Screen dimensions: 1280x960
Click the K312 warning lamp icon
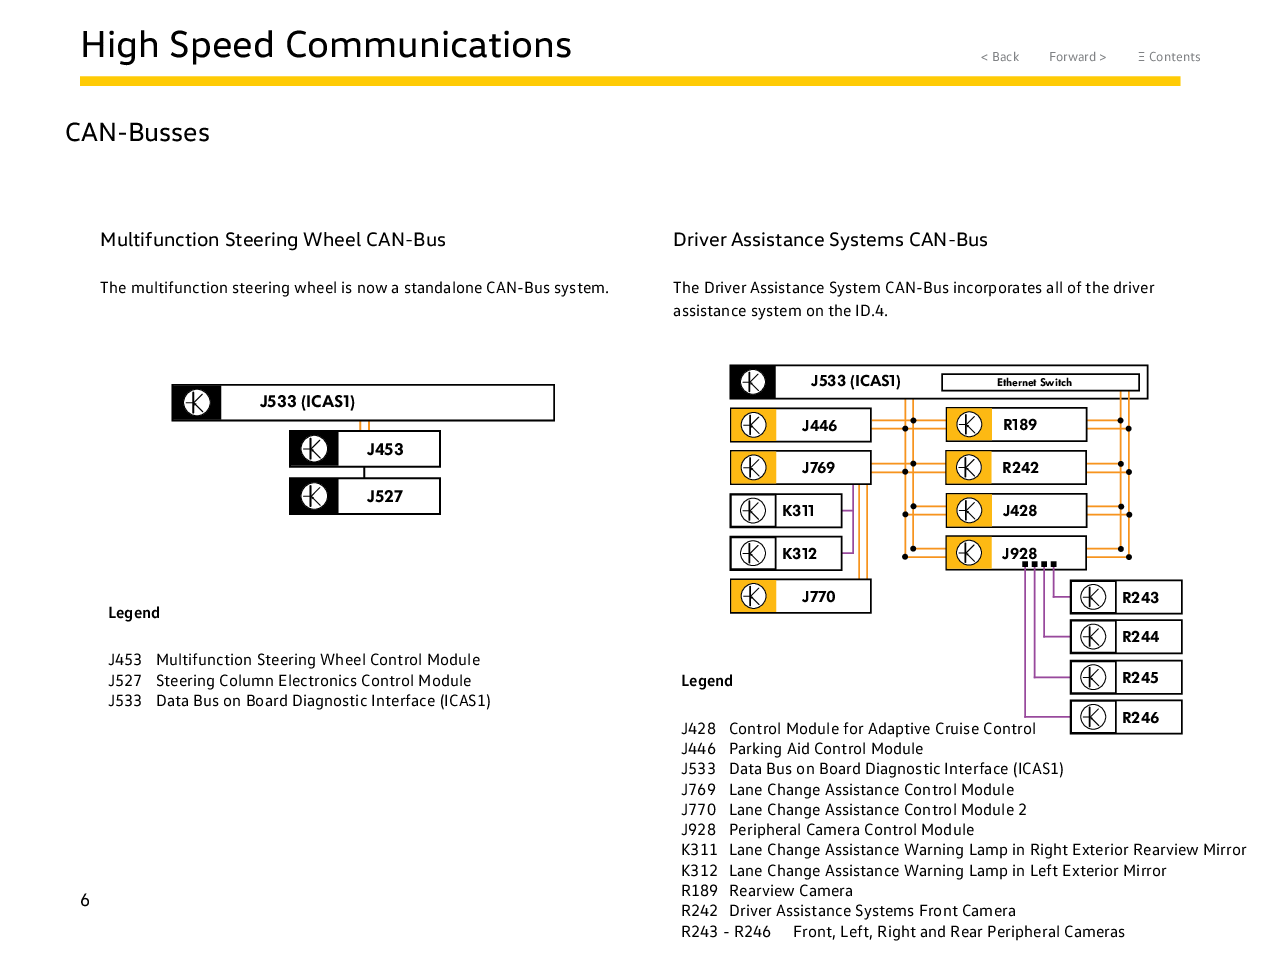pyautogui.click(x=753, y=553)
